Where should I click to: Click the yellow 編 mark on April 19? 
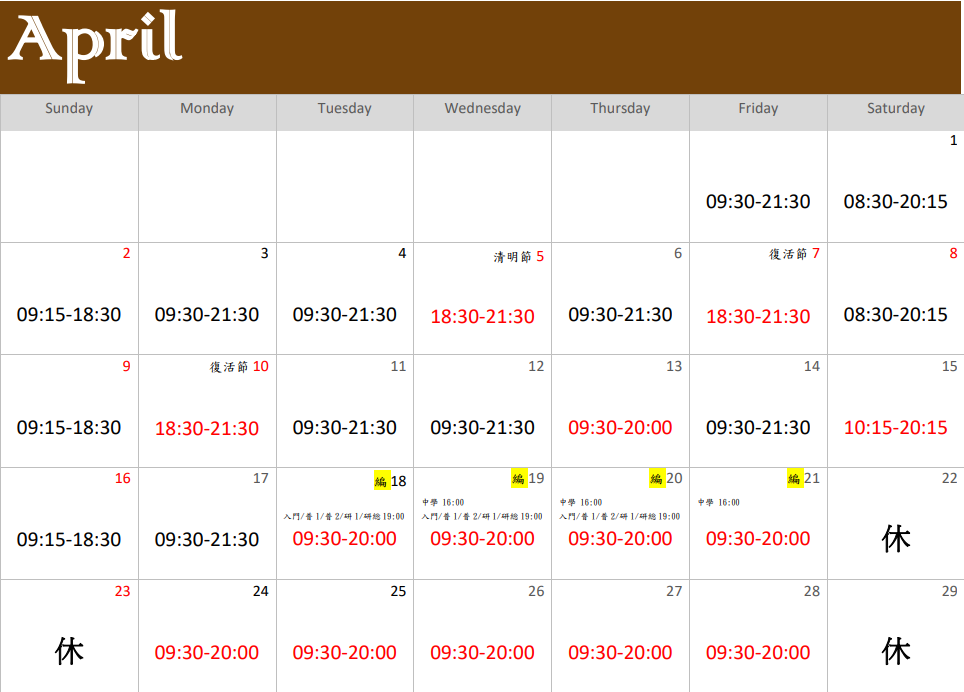point(520,478)
